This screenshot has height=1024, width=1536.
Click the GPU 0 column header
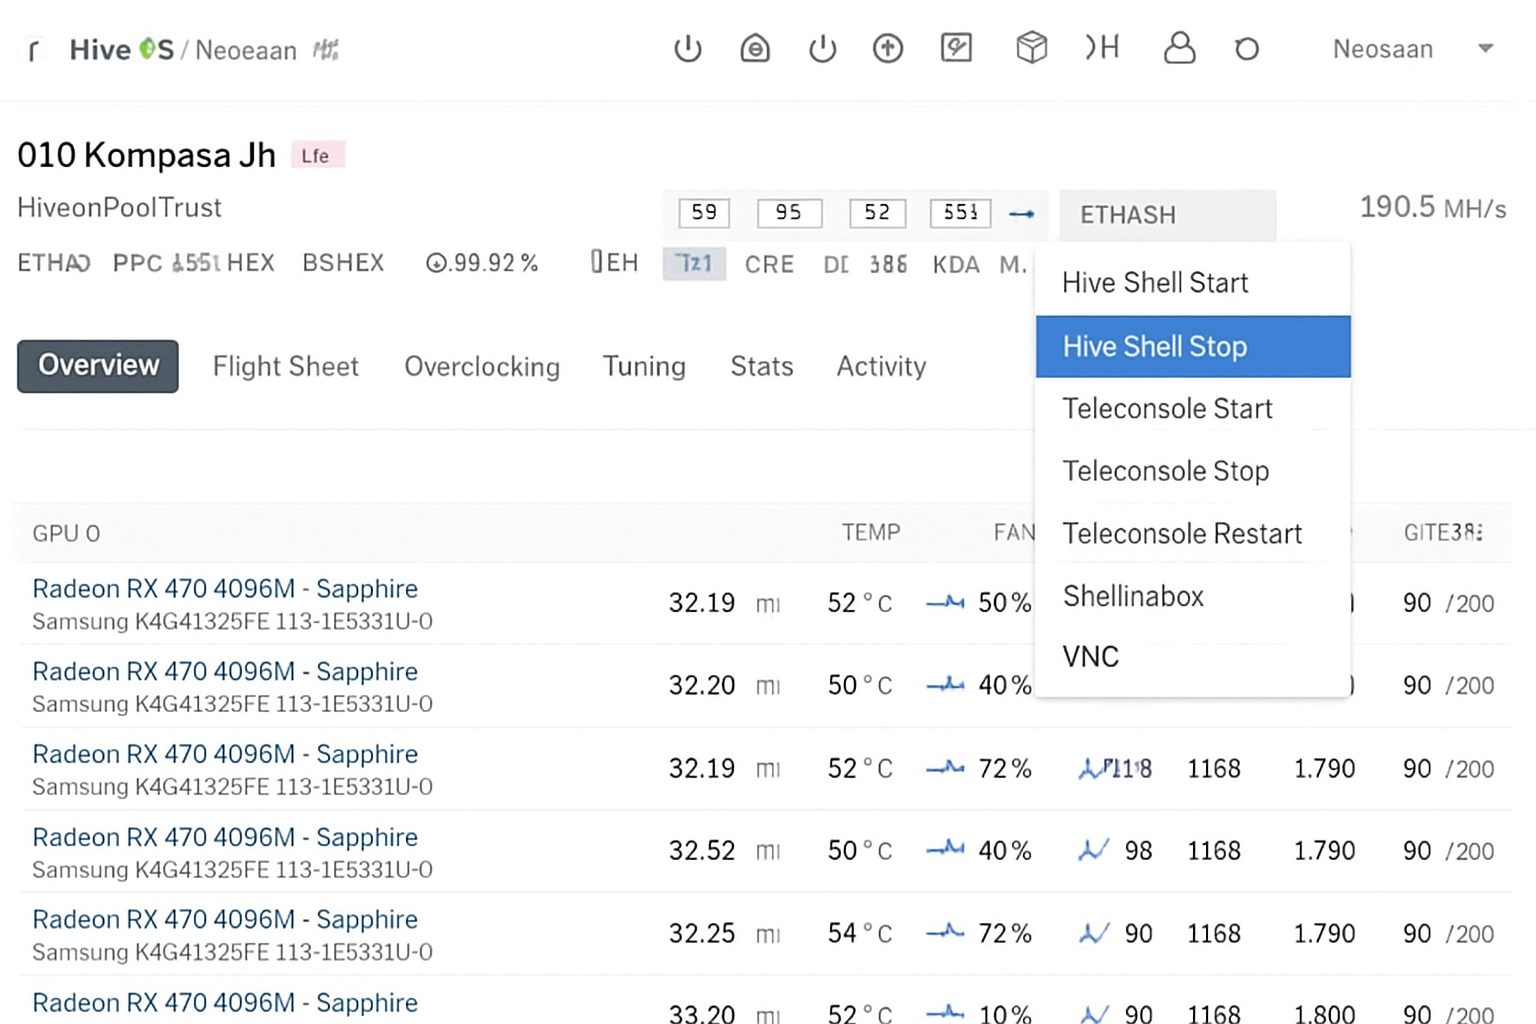66,533
